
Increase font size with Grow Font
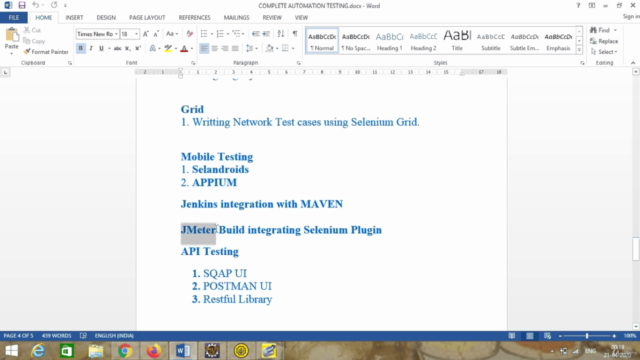pos(146,34)
